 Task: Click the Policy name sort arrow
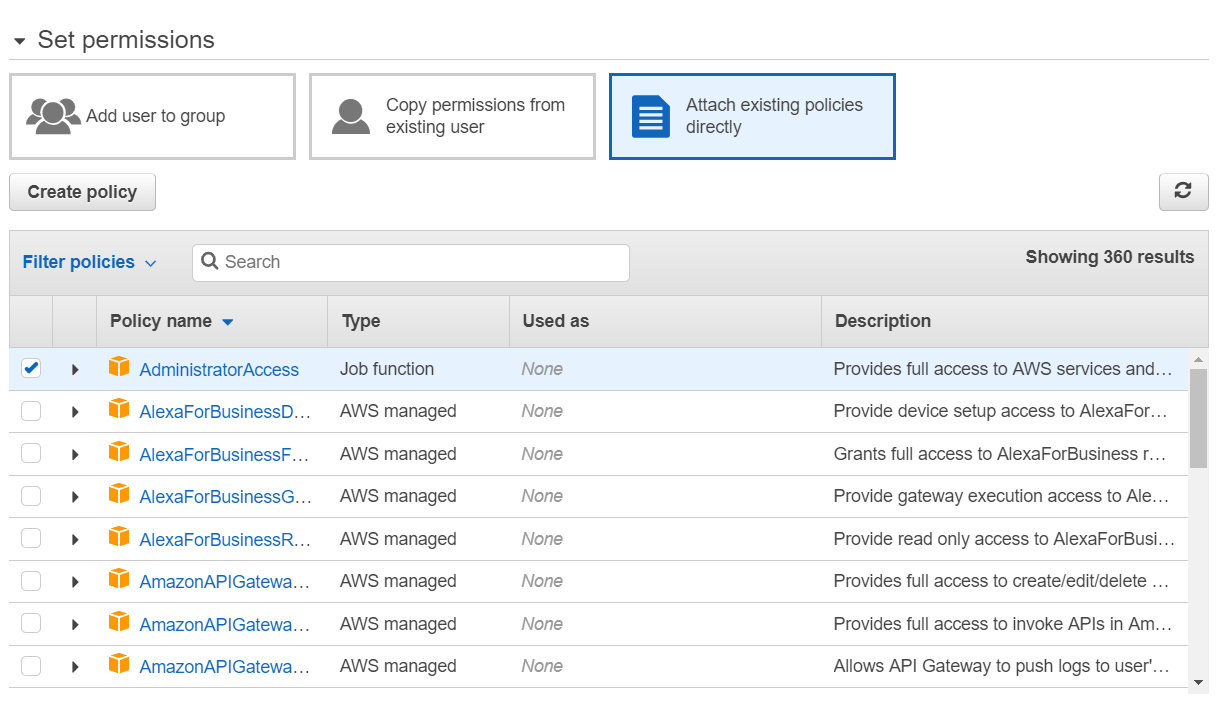point(227,322)
